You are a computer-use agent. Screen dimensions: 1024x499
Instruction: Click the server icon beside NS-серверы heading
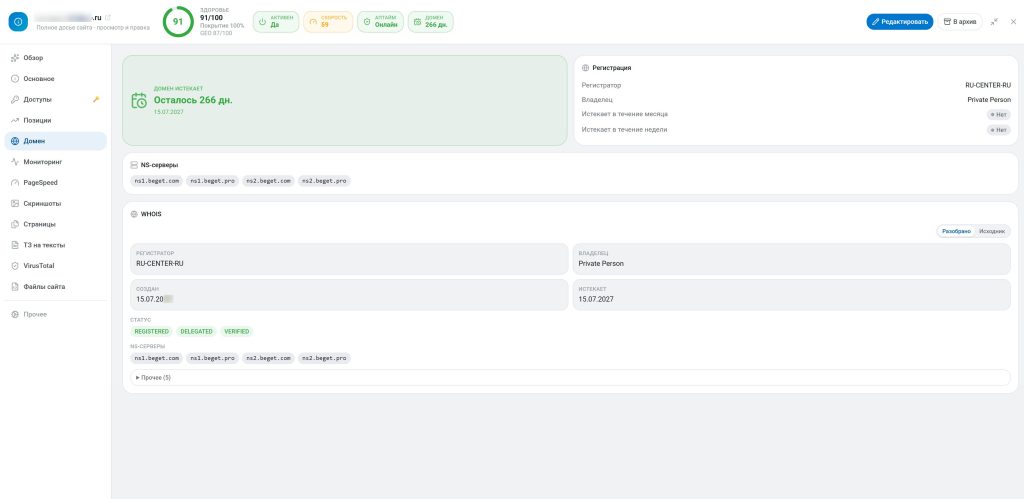pyautogui.click(x=135, y=165)
